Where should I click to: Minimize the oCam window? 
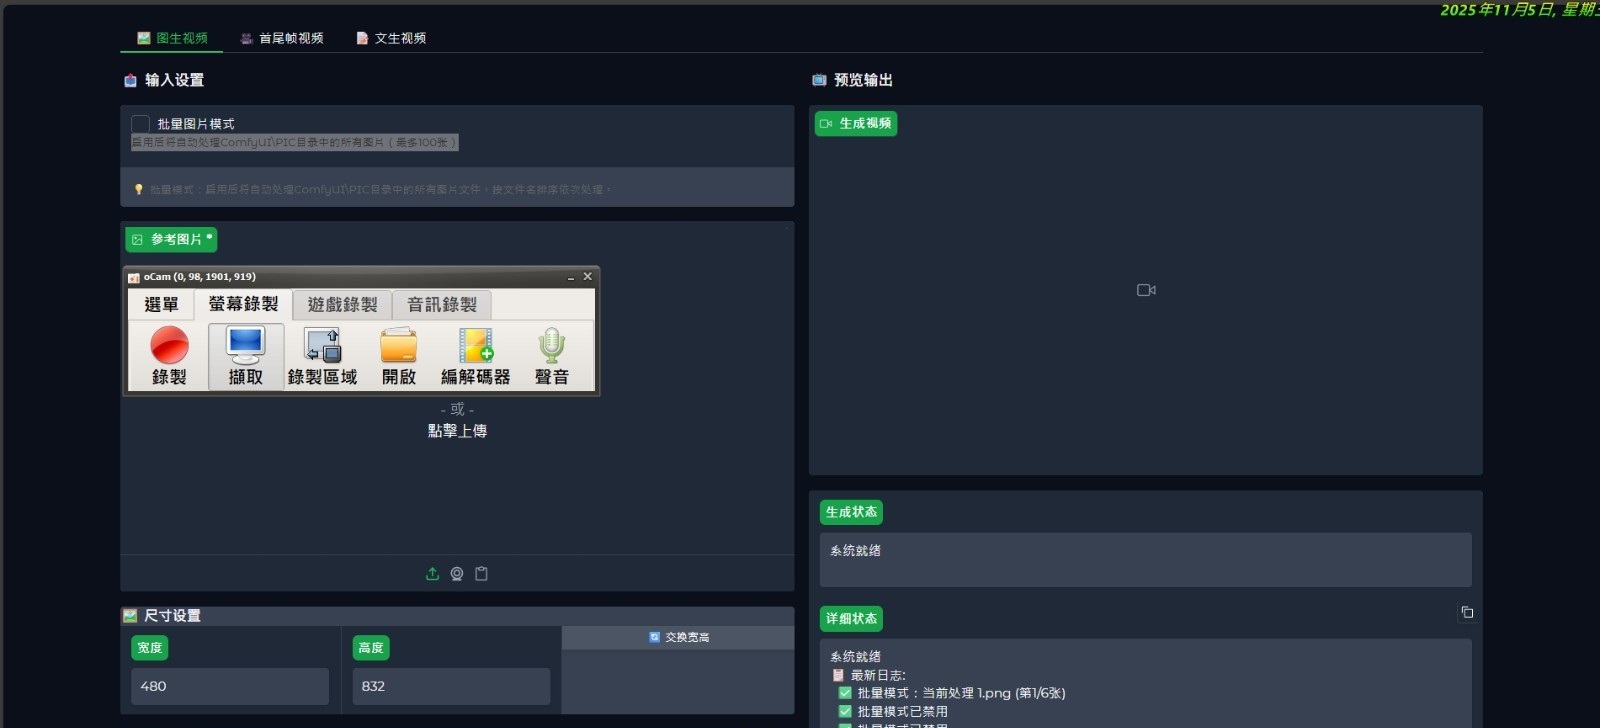[x=570, y=277]
